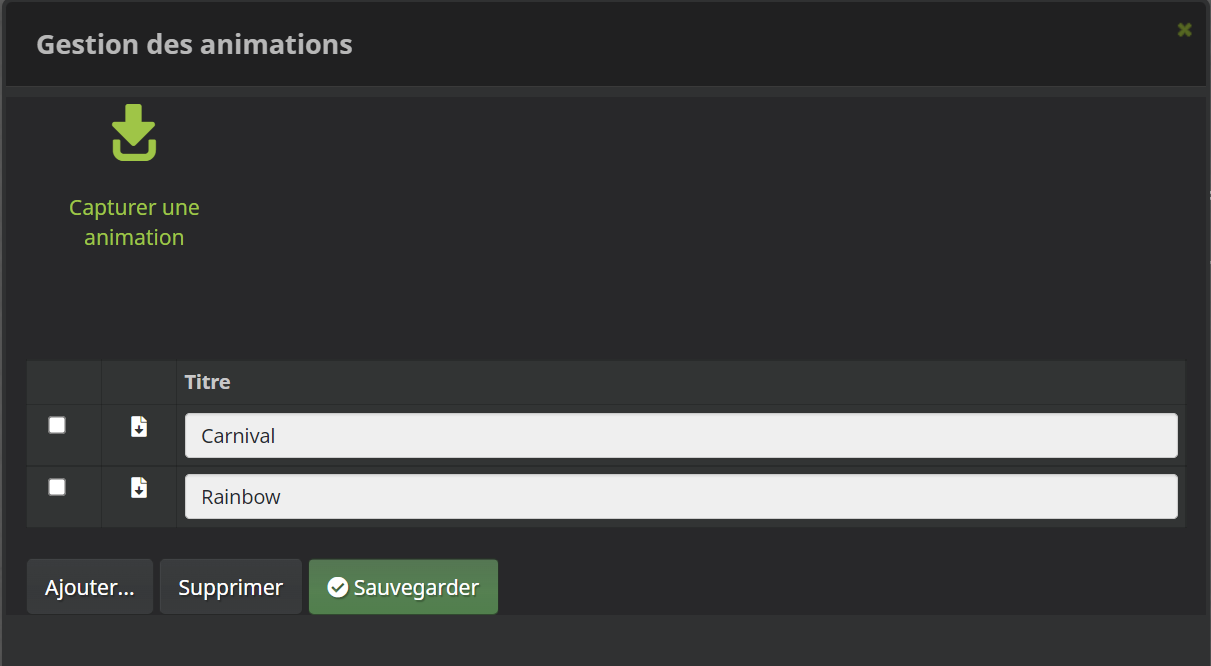Click the table cell surrounding Rainbow's download icon
This screenshot has width=1211, height=666.
(139, 497)
